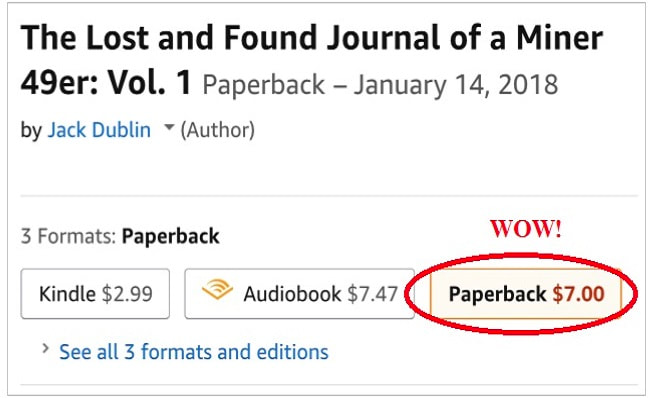Choose the Audiobook $7.47 format
This screenshot has height=398, width=651.
(x=299, y=294)
